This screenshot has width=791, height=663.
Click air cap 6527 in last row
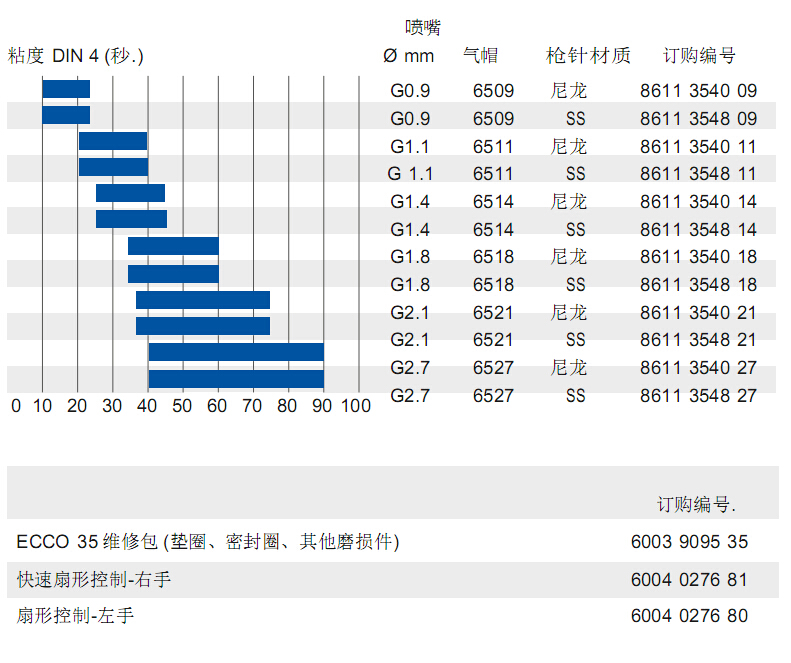click(x=493, y=396)
